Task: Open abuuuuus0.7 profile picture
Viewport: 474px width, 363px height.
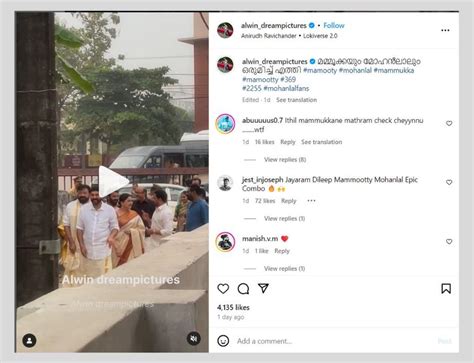Action: 225,123
